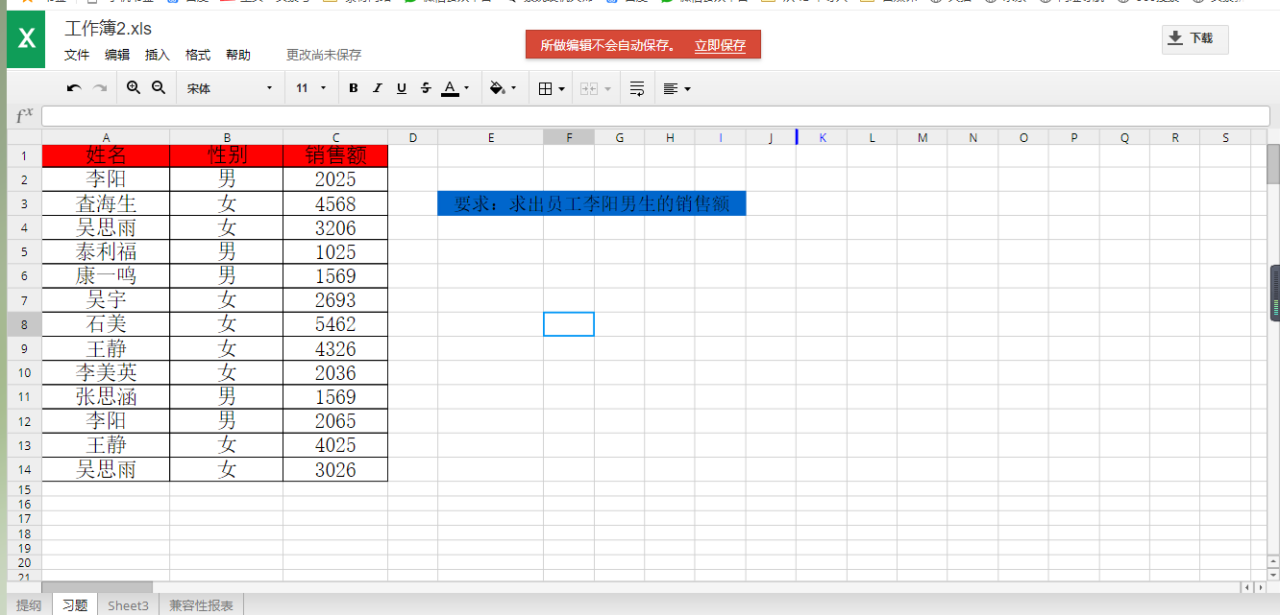Screen dimensions: 1280x615
Task: Select the cell containing 石美
Action: tap(106, 324)
